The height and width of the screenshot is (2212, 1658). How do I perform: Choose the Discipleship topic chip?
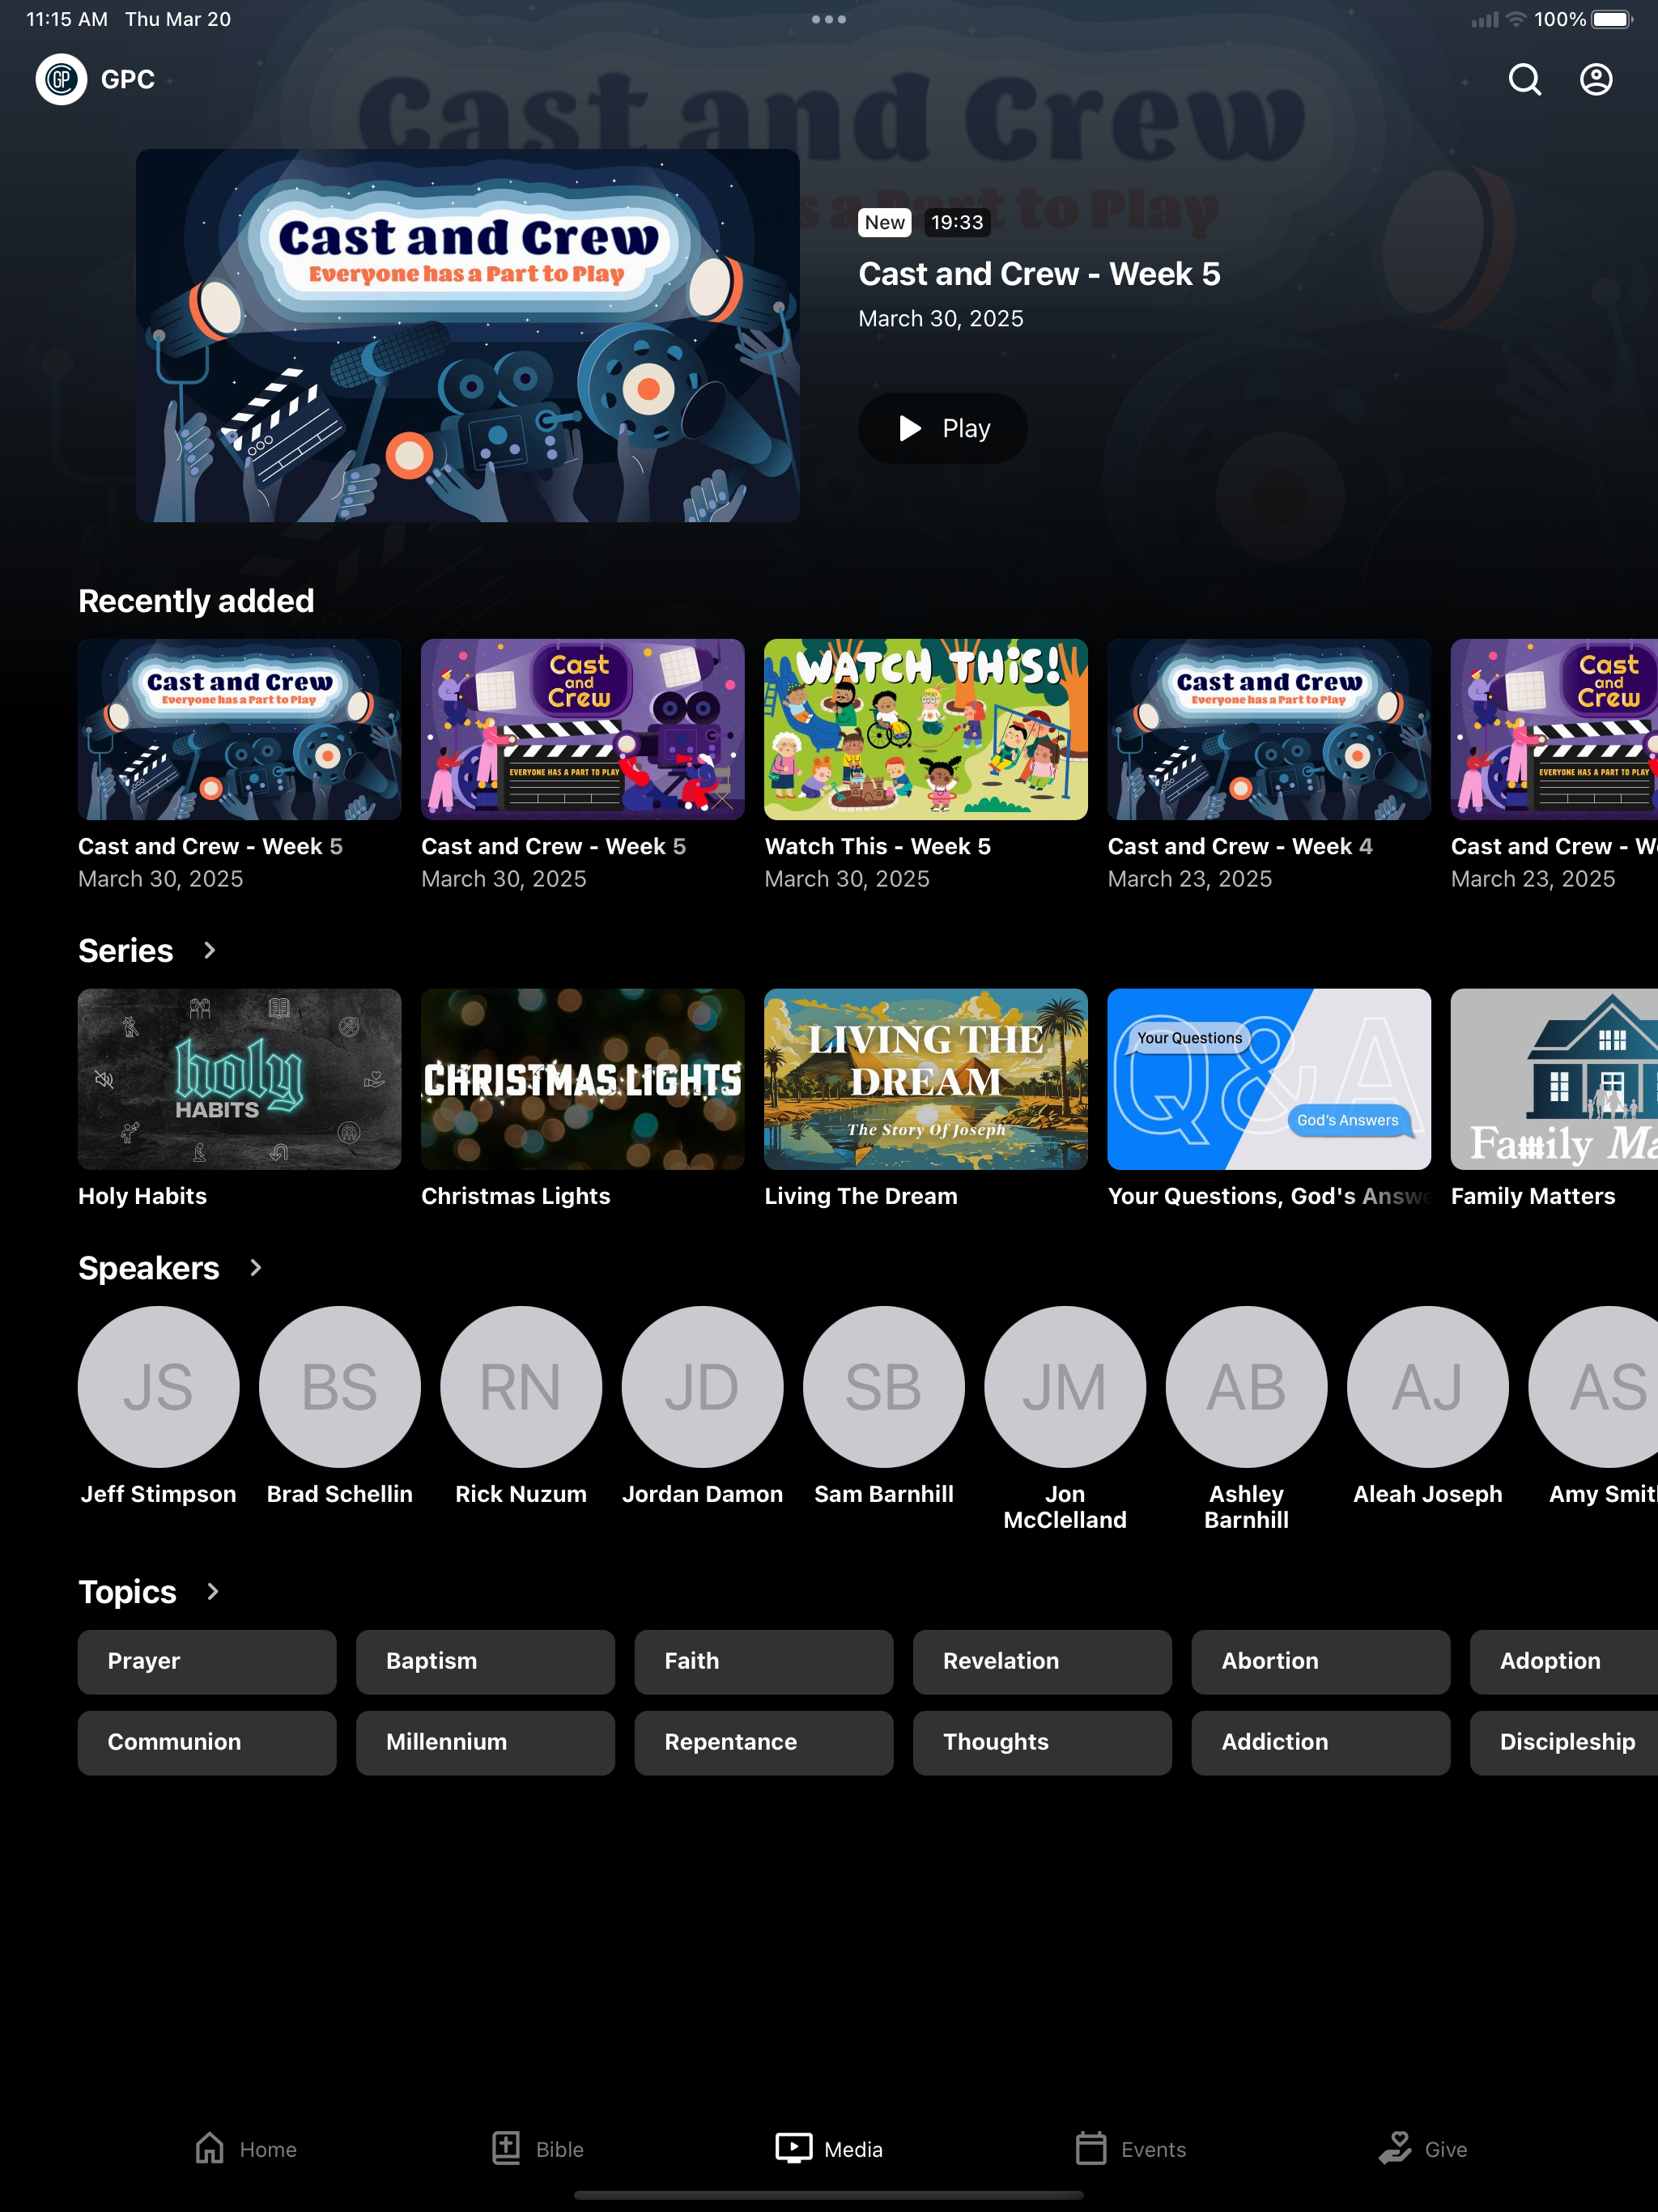pos(1564,1742)
